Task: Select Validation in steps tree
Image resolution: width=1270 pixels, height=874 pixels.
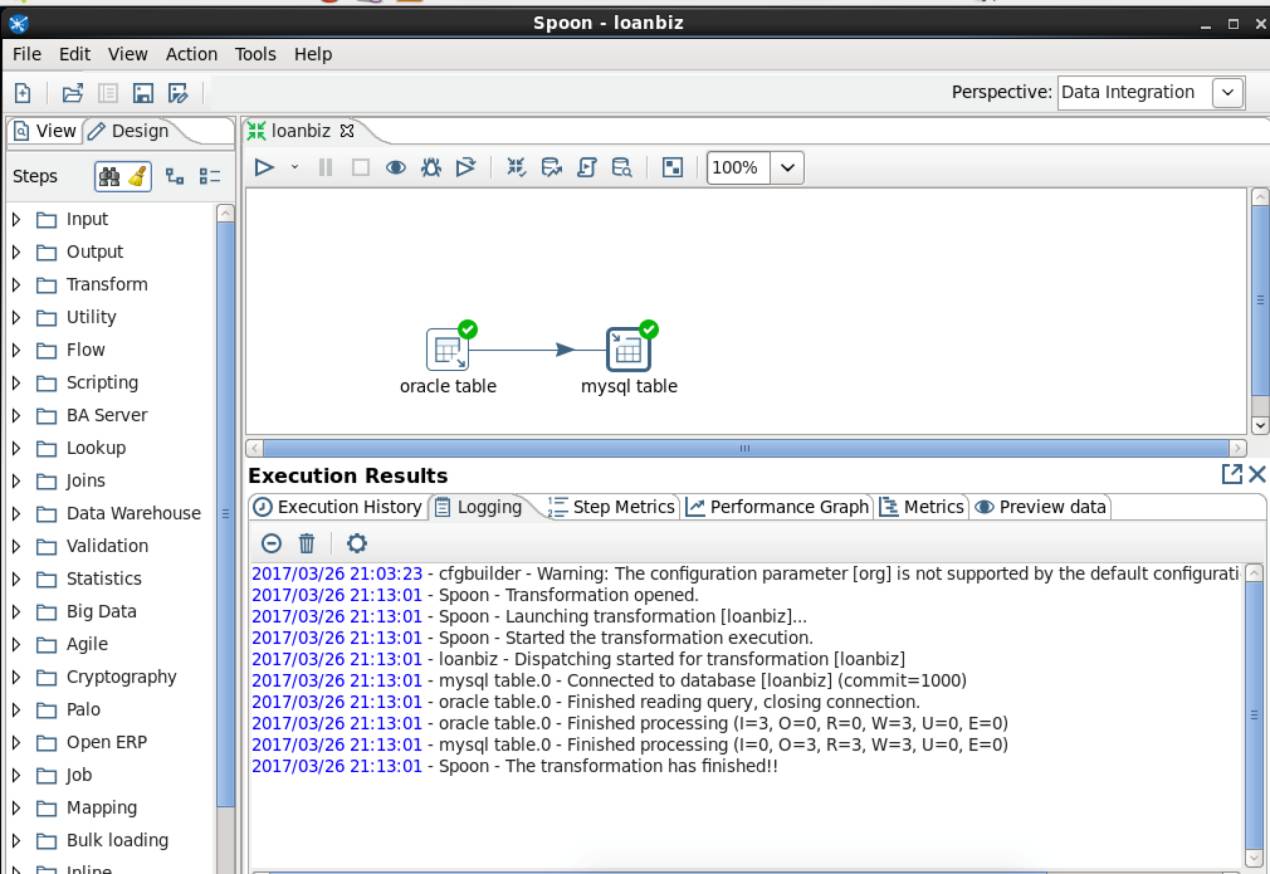Action: (x=107, y=546)
